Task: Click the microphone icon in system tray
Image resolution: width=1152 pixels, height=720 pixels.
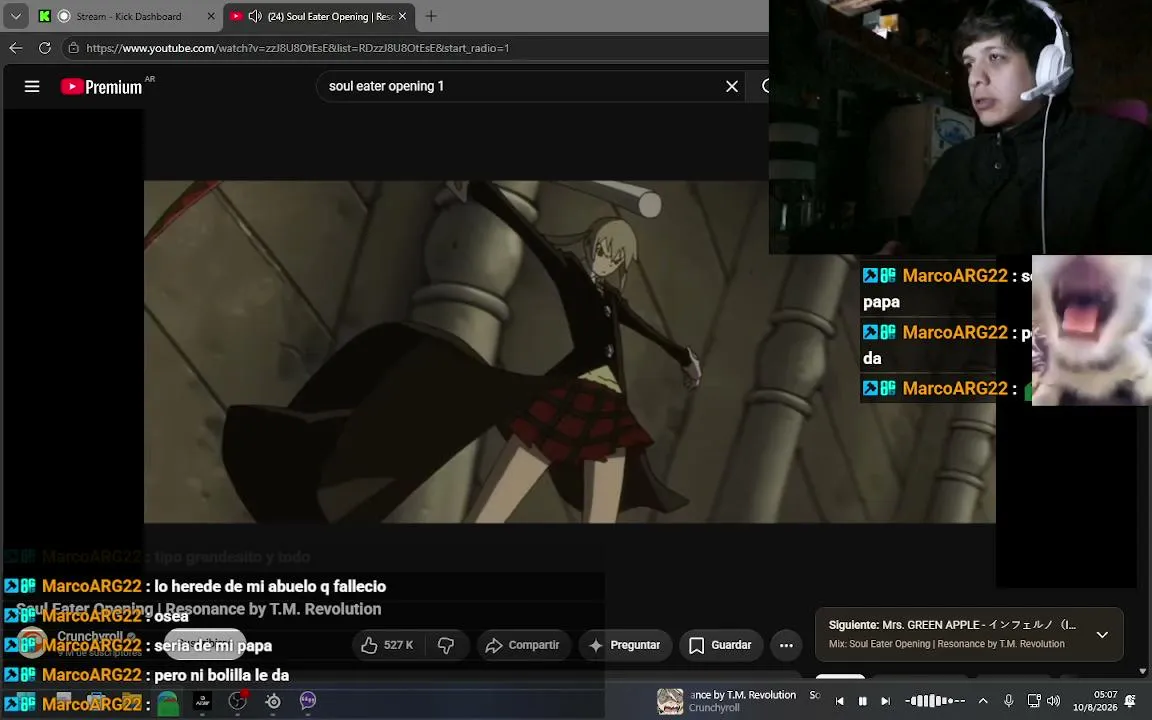Action: point(1009,701)
